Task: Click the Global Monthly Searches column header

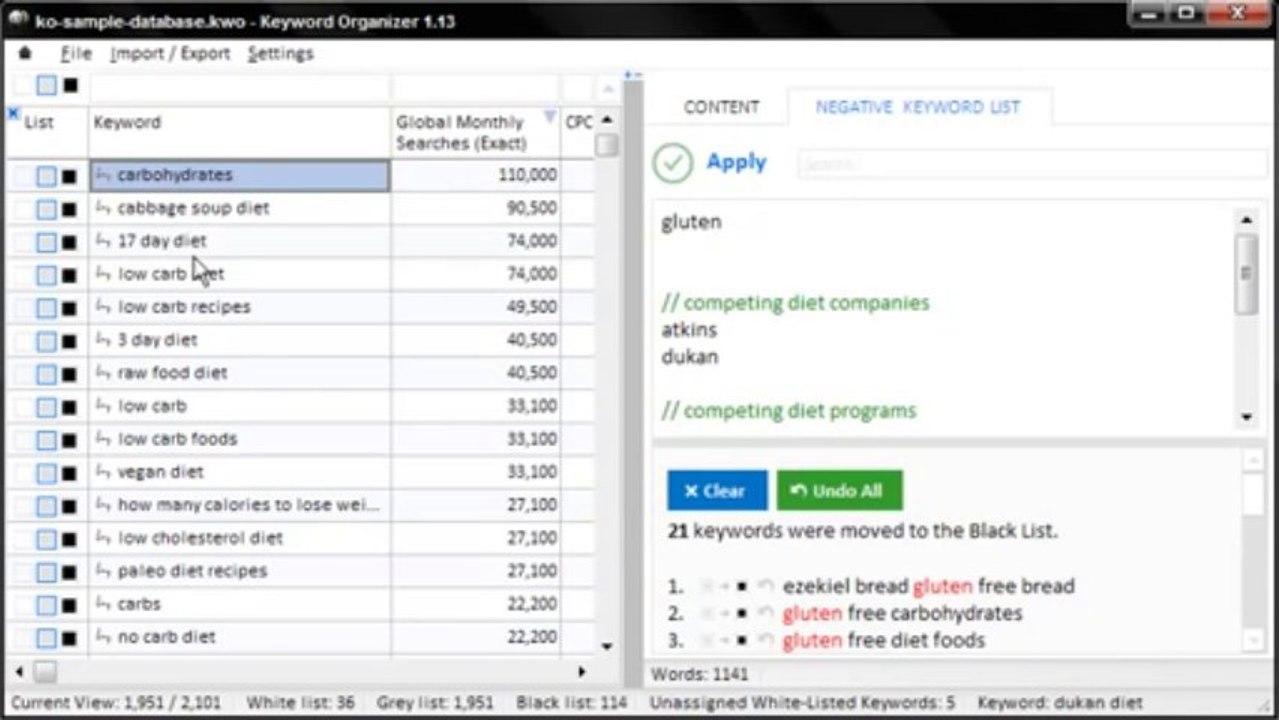Action: 475,132
